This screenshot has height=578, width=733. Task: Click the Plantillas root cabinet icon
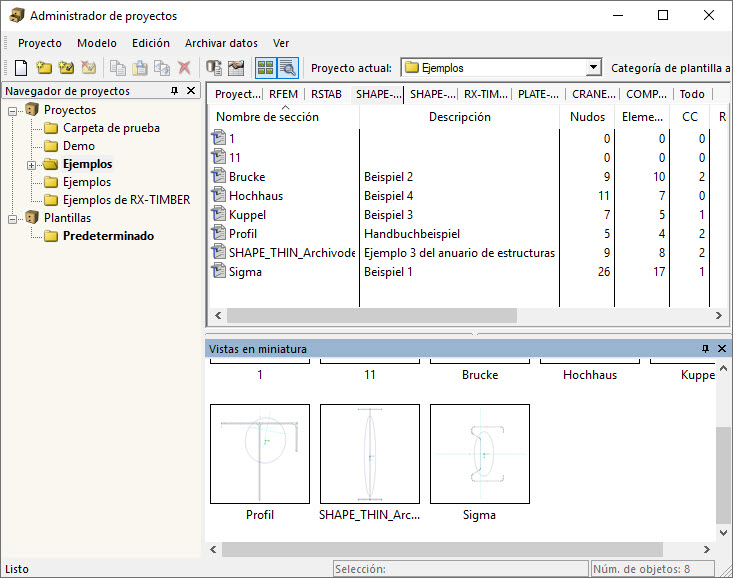[x=32, y=218]
